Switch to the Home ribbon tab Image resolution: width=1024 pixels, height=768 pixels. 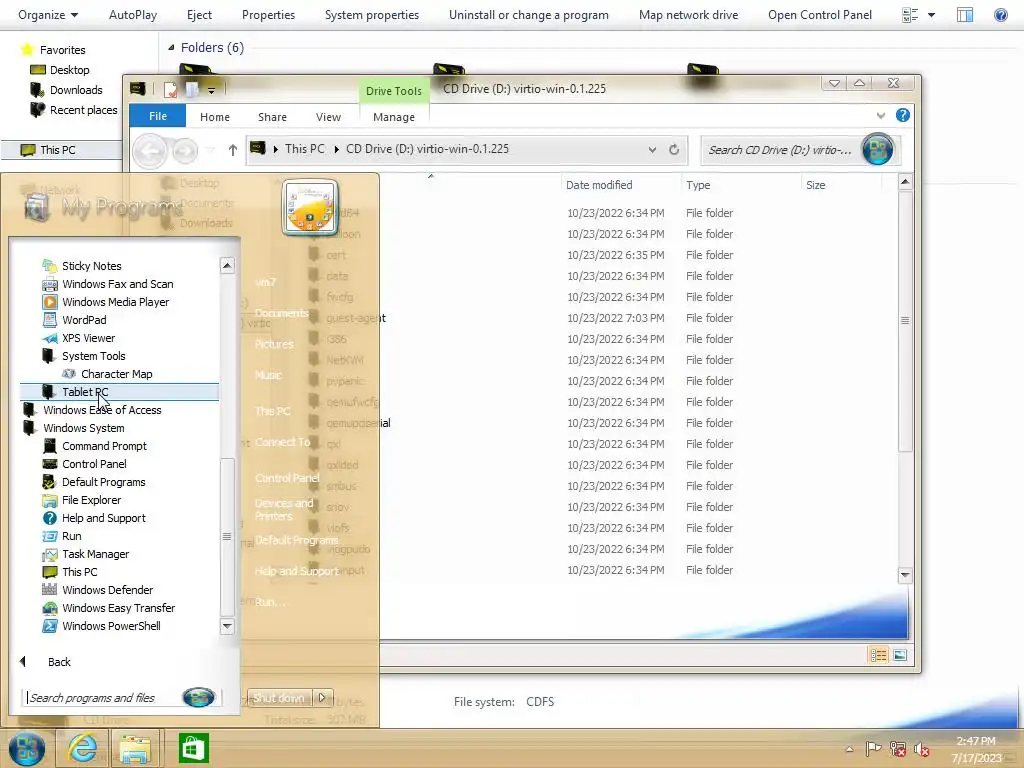point(215,117)
